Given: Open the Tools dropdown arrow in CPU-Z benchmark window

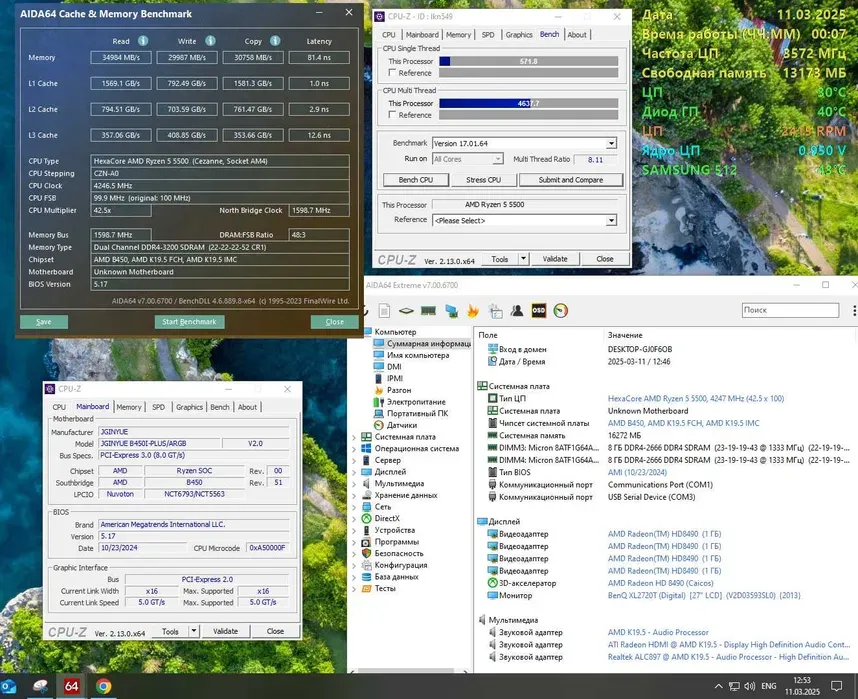Looking at the screenshot, I should pos(524,259).
